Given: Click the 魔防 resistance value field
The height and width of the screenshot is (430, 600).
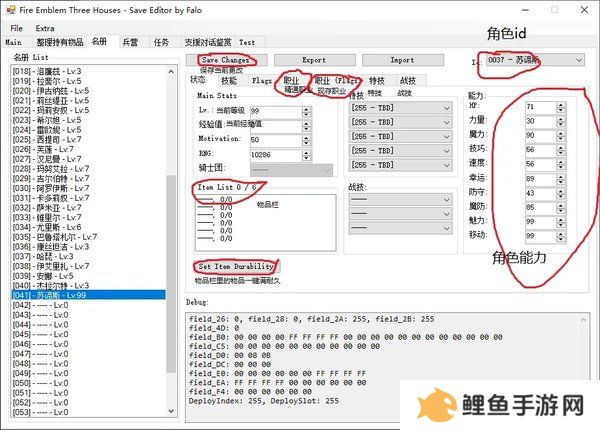Looking at the screenshot, I should coord(541,207).
